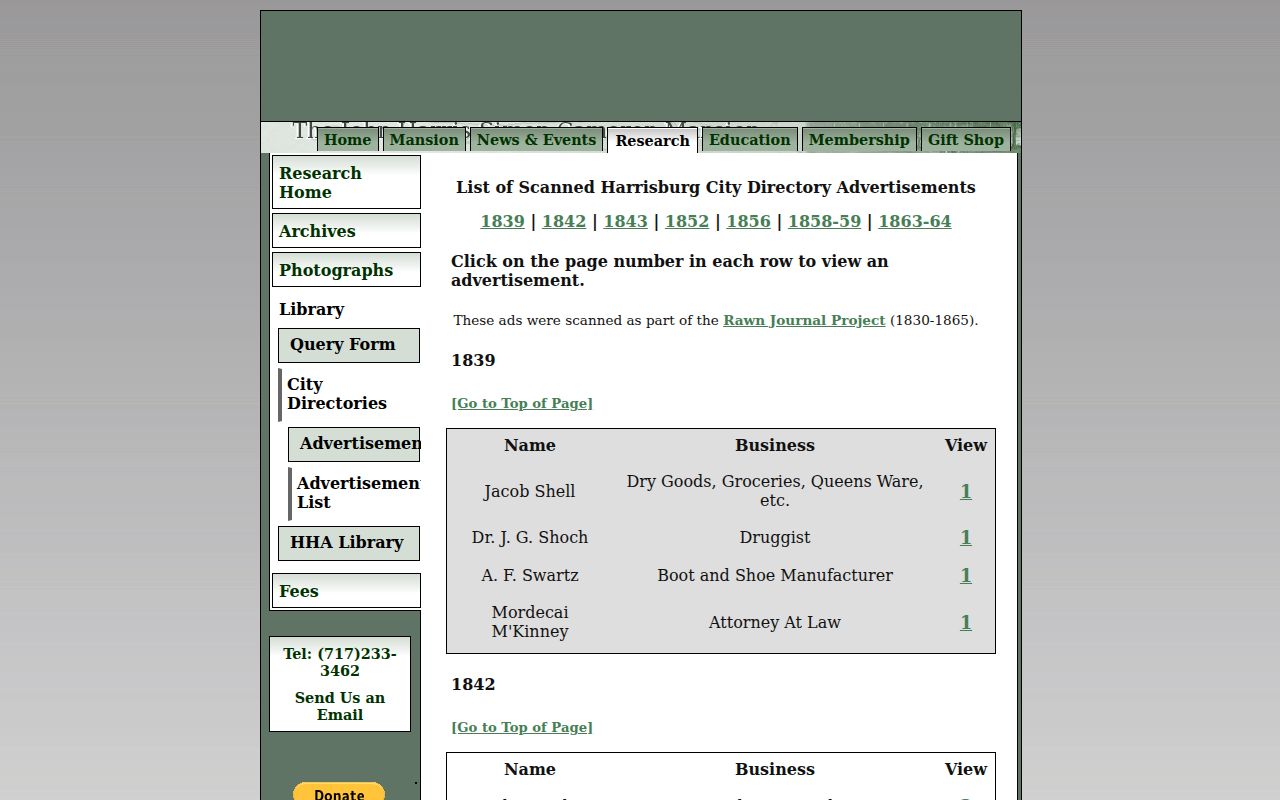Open the Gift Shop tab

point(966,140)
